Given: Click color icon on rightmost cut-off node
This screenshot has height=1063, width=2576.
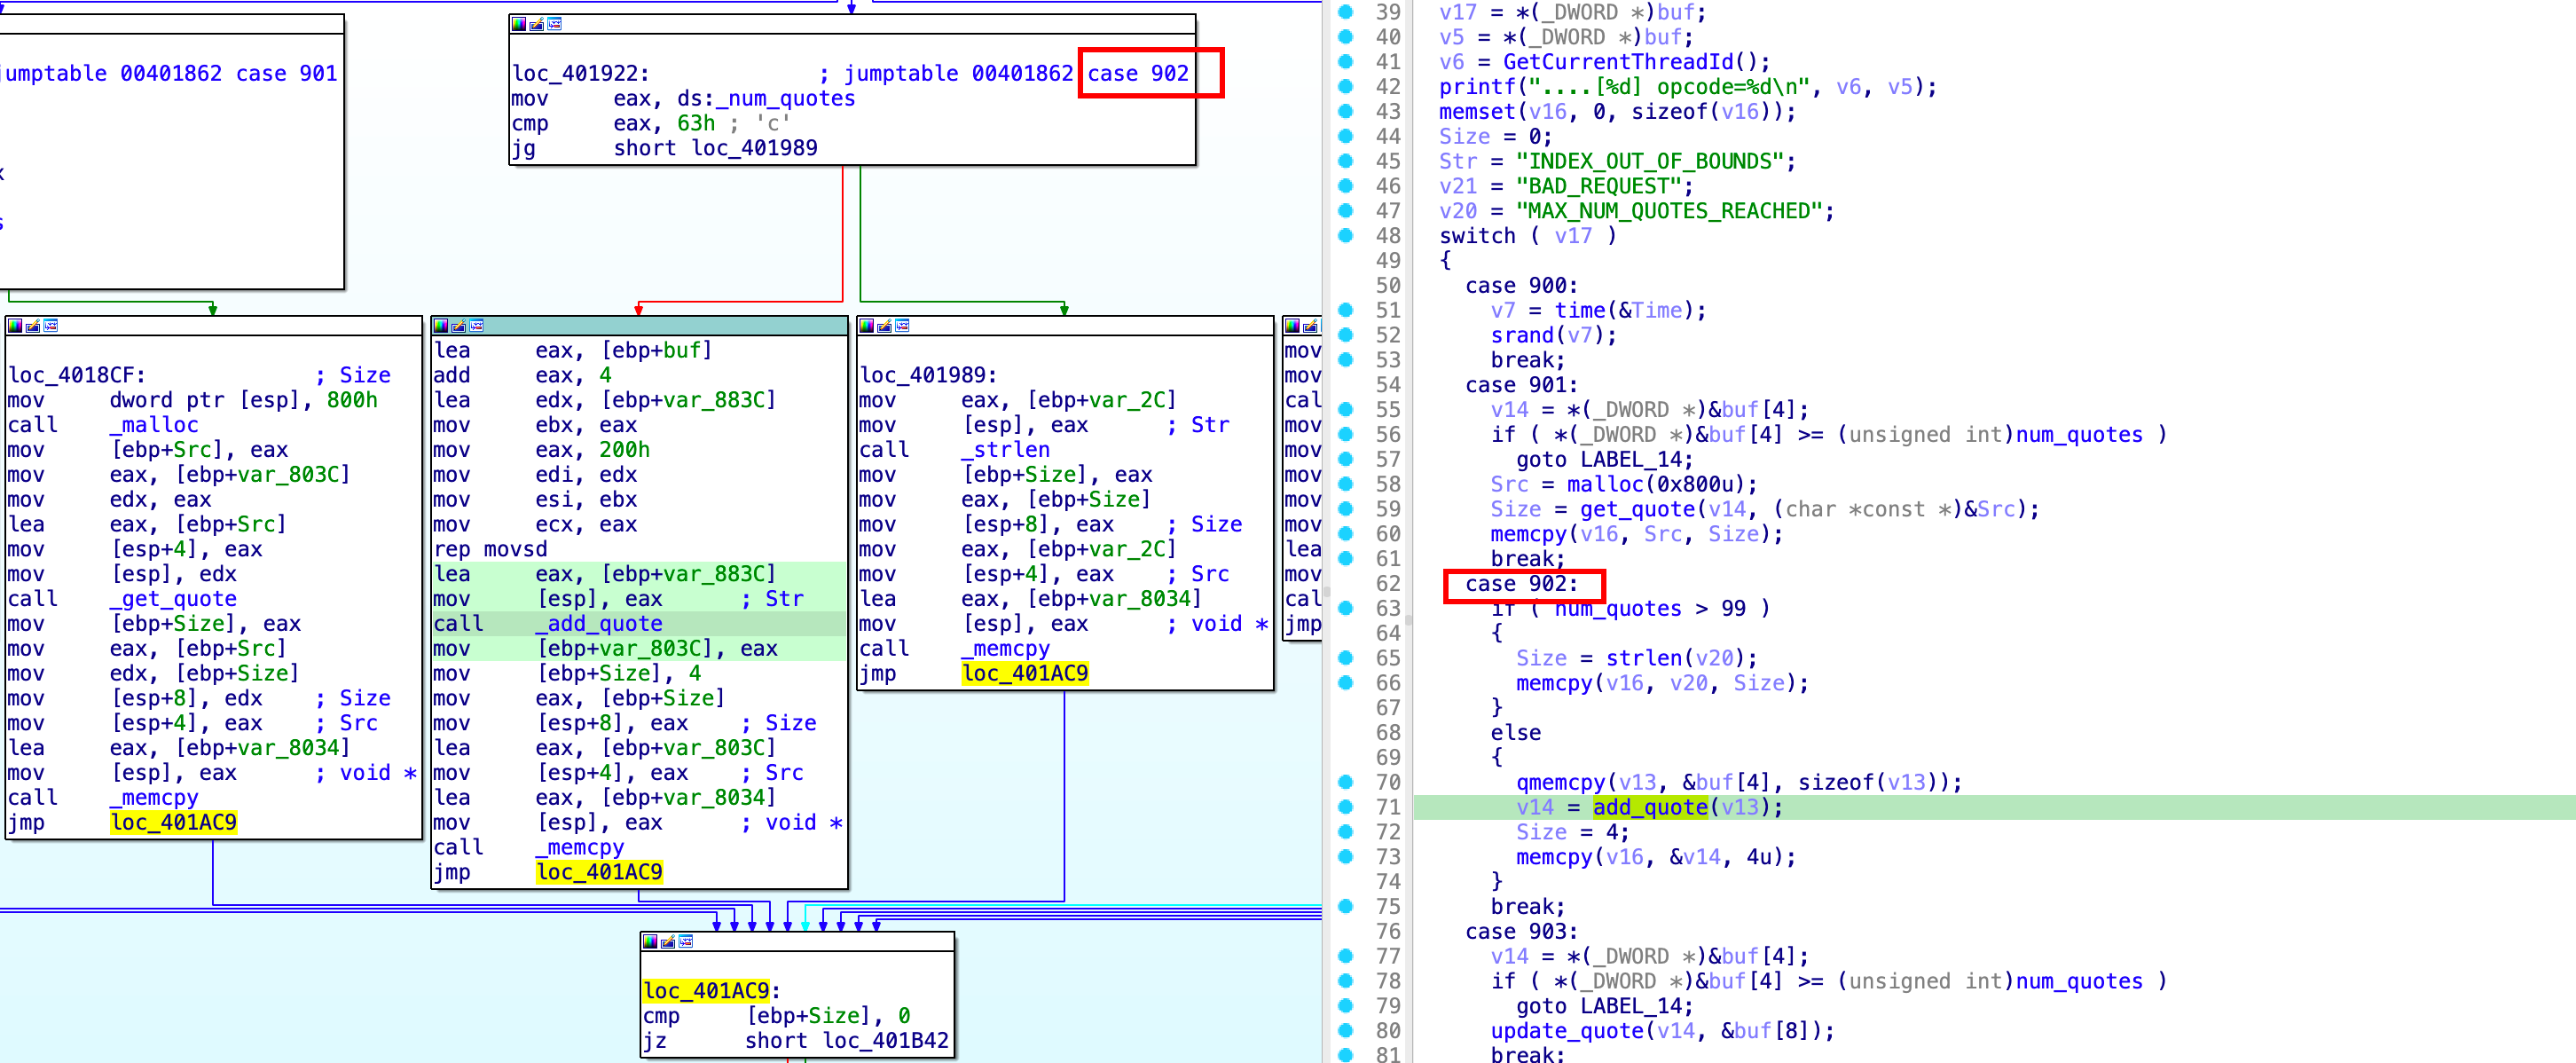Looking at the screenshot, I should point(1293,326).
